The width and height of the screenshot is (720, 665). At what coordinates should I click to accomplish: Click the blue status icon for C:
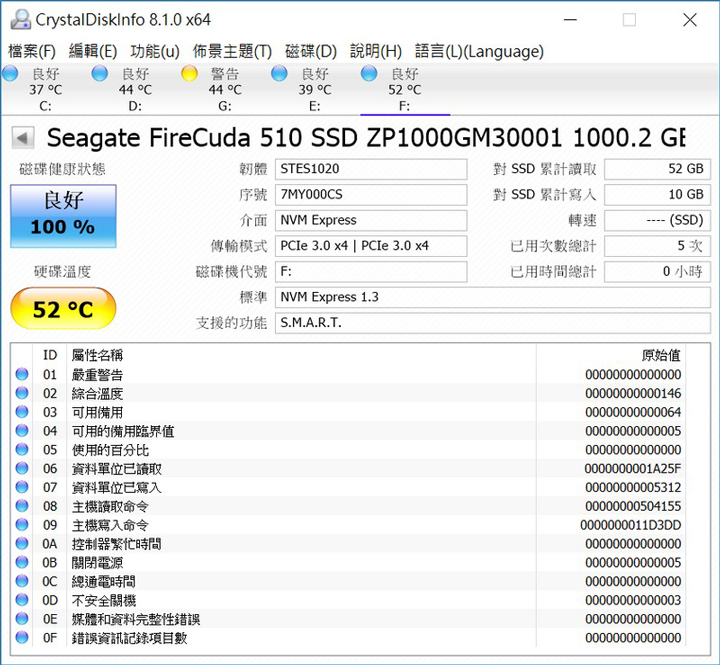tap(10, 73)
